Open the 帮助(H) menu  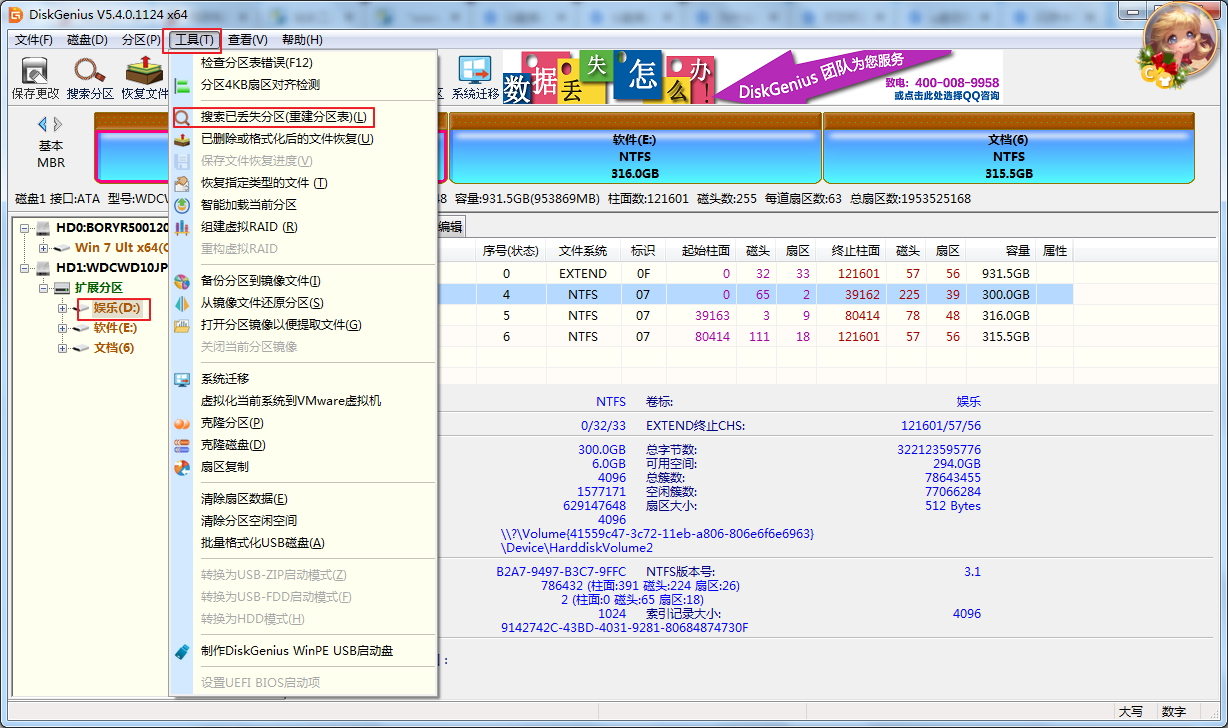[x=302, y=40]
